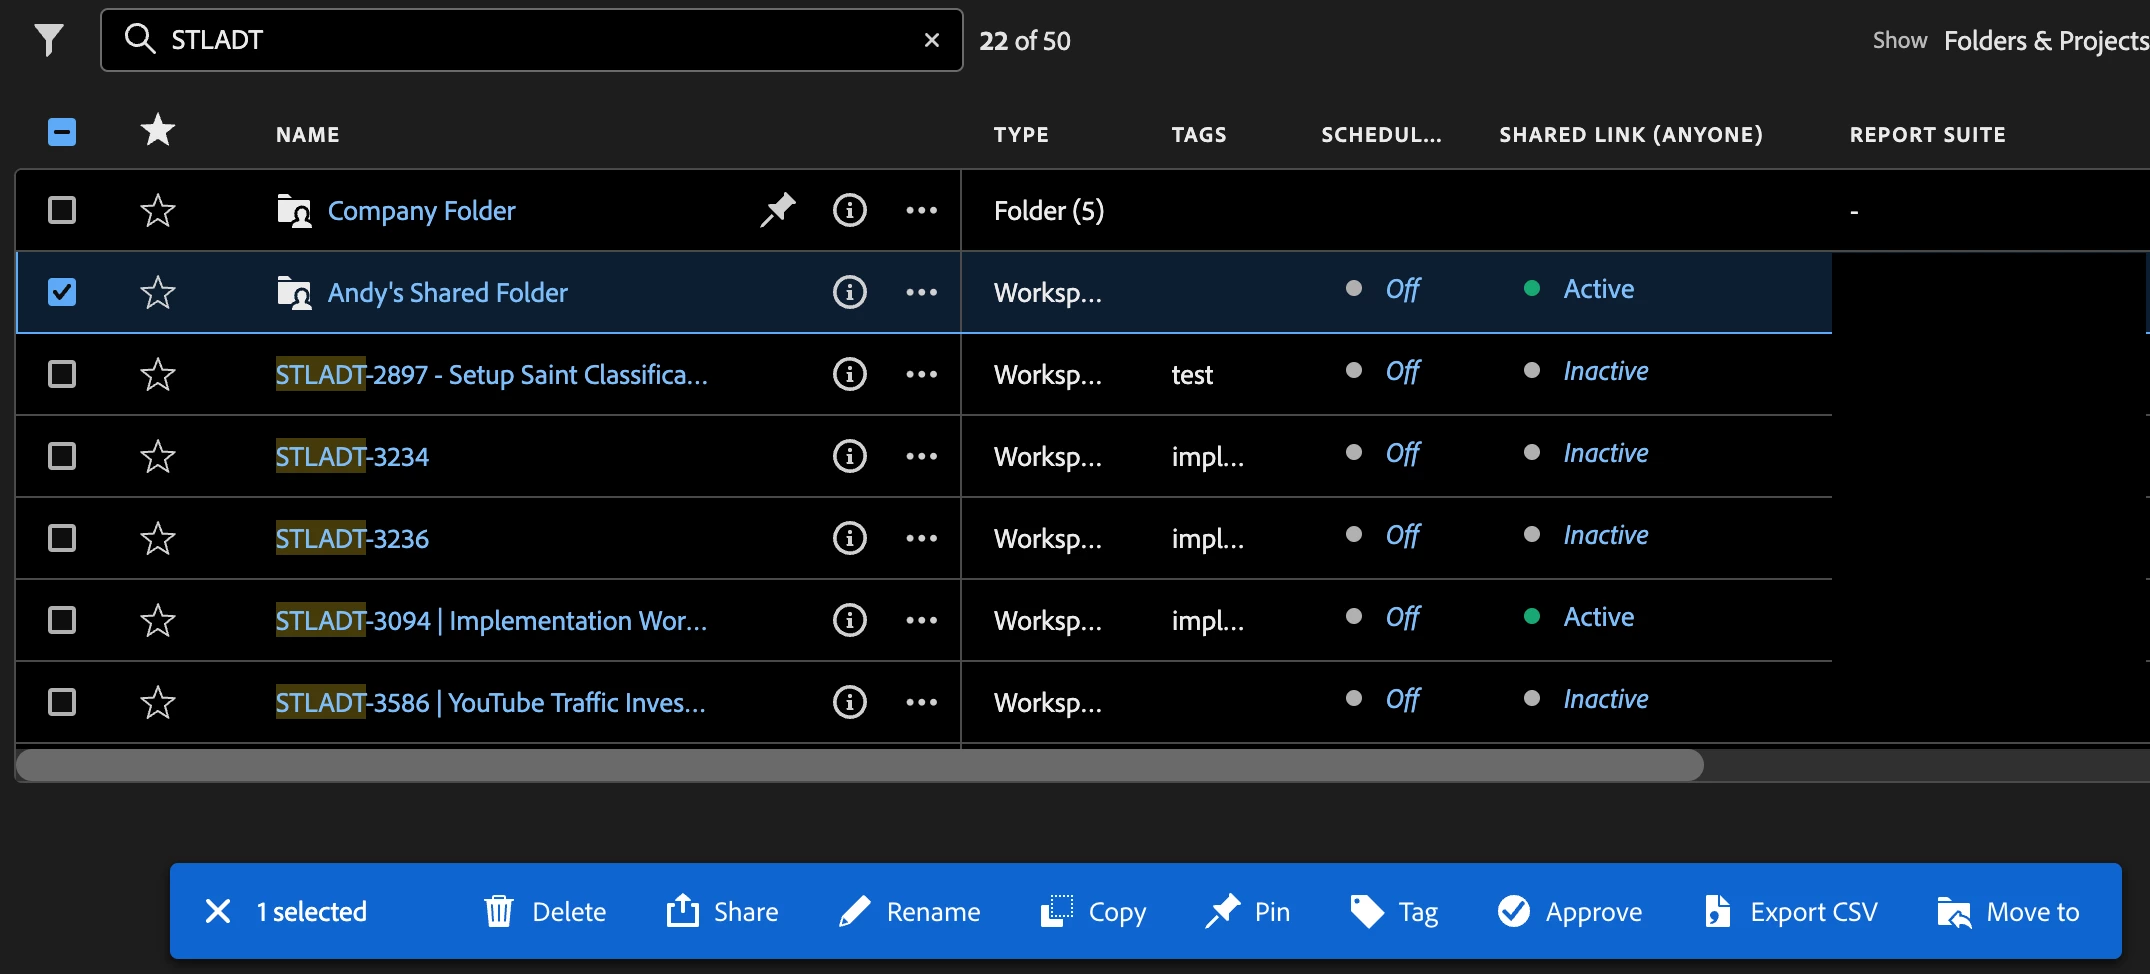2150x974 pixels.
Task: Open more options for Andy's Shared Folder
Action: (x=922, y=292)
